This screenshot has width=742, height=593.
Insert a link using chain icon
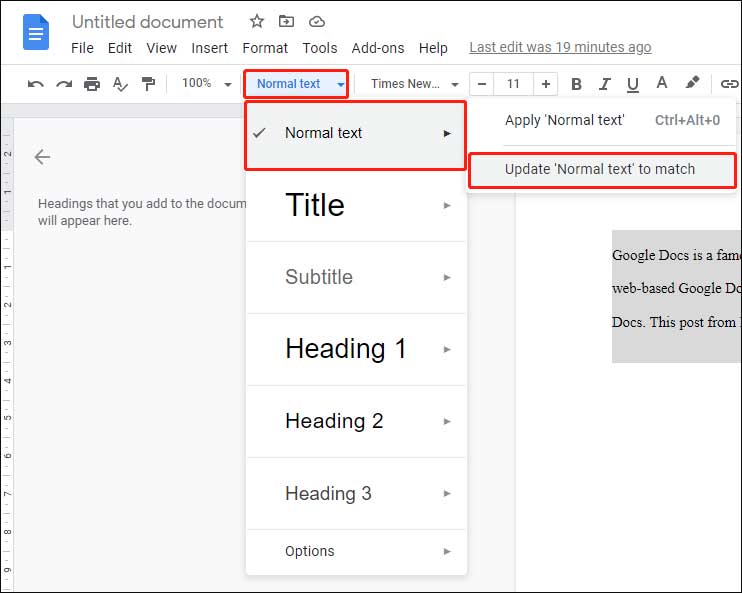pyautogui.click(x=729, y=84)
